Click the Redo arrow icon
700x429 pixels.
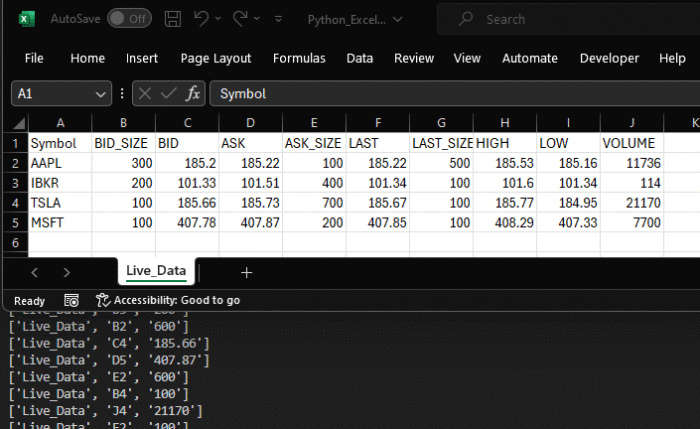coord(240,19)
